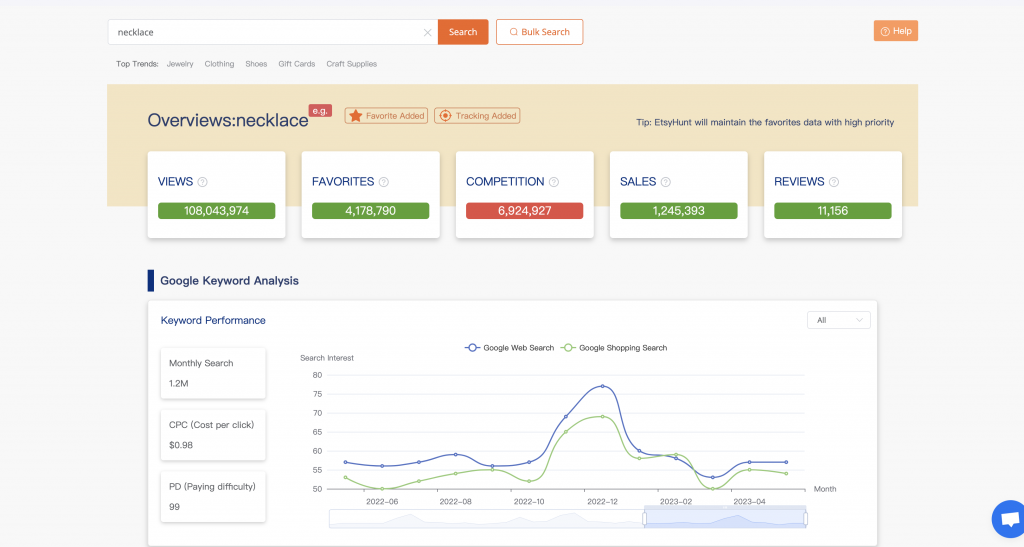
Task: Click the help icon next to VIEWS
Action: coord(203,182)
